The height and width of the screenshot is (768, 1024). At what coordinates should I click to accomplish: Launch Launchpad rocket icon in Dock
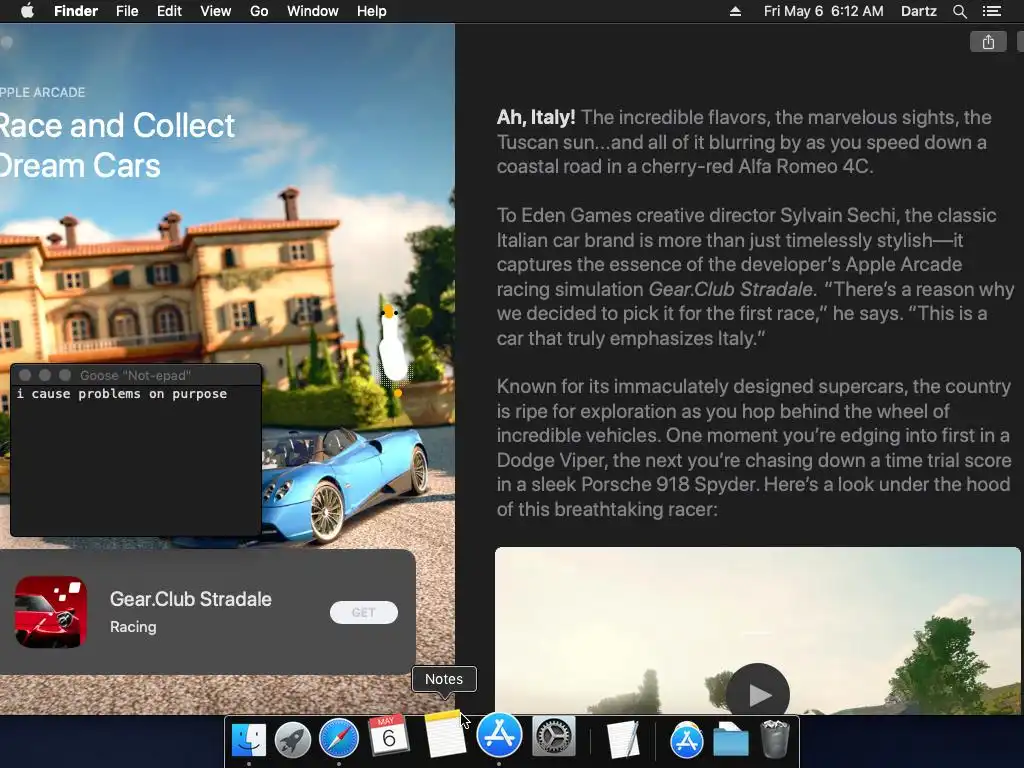(293, 739)
